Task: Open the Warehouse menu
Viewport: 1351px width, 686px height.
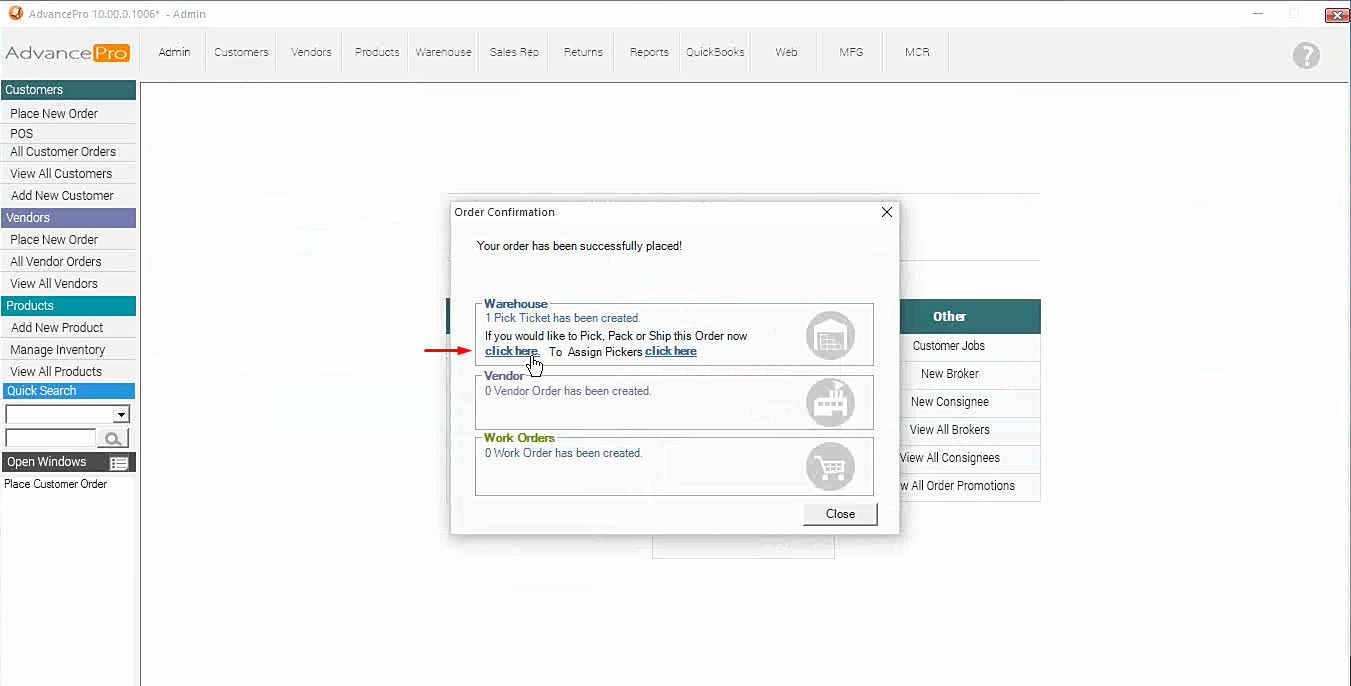Action: [x=443, y=52]
